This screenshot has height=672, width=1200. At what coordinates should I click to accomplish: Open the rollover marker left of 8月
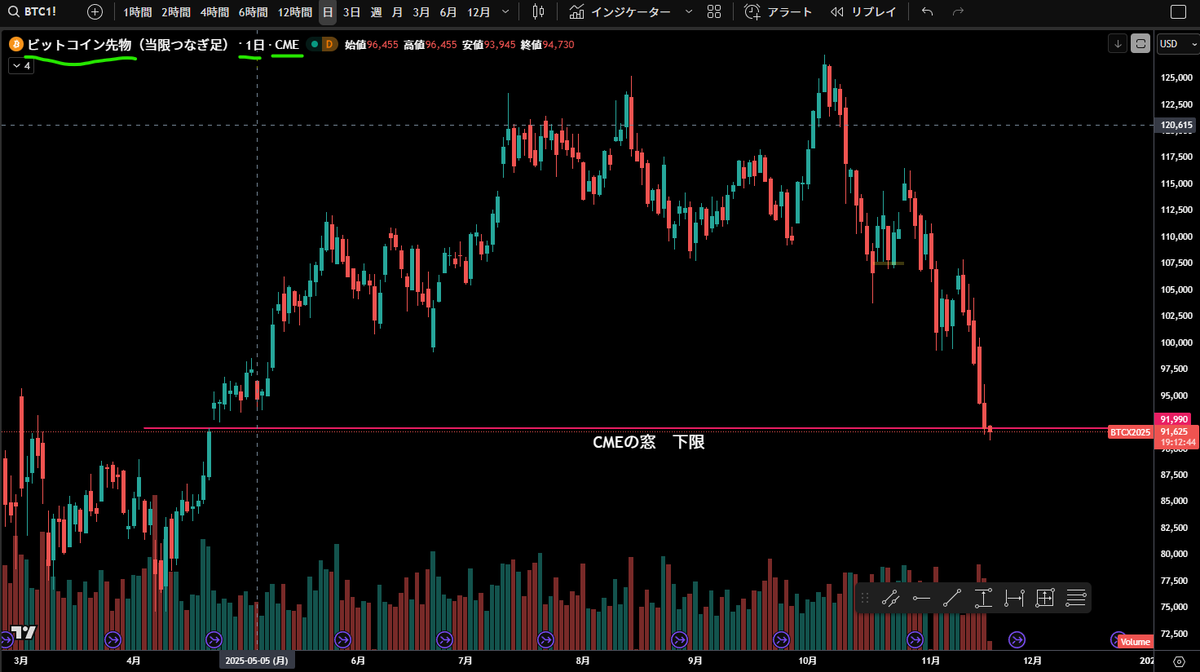[x=545, y=639]
